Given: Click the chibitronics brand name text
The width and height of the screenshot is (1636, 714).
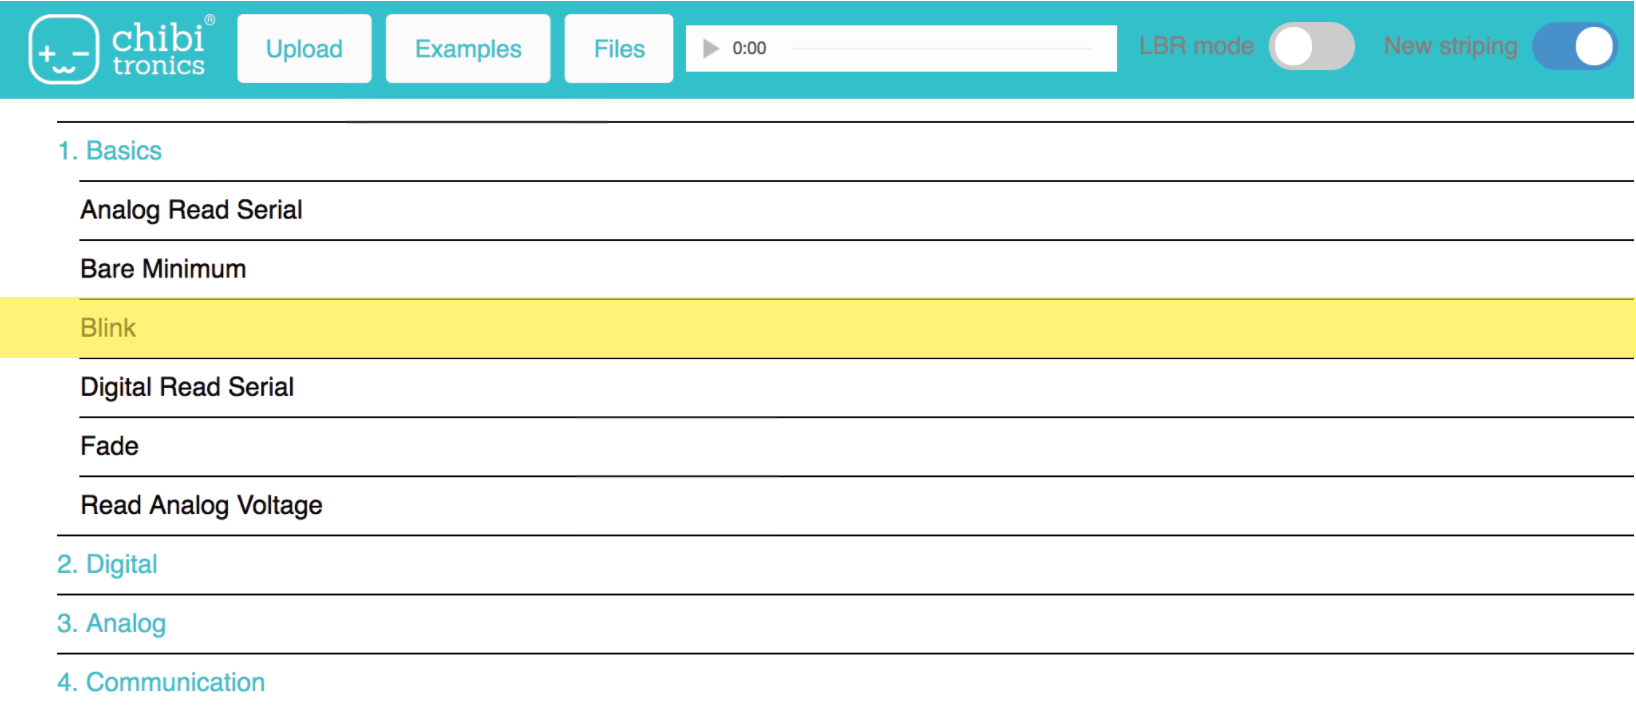Looking at the screenshot, I should point(159,49).
